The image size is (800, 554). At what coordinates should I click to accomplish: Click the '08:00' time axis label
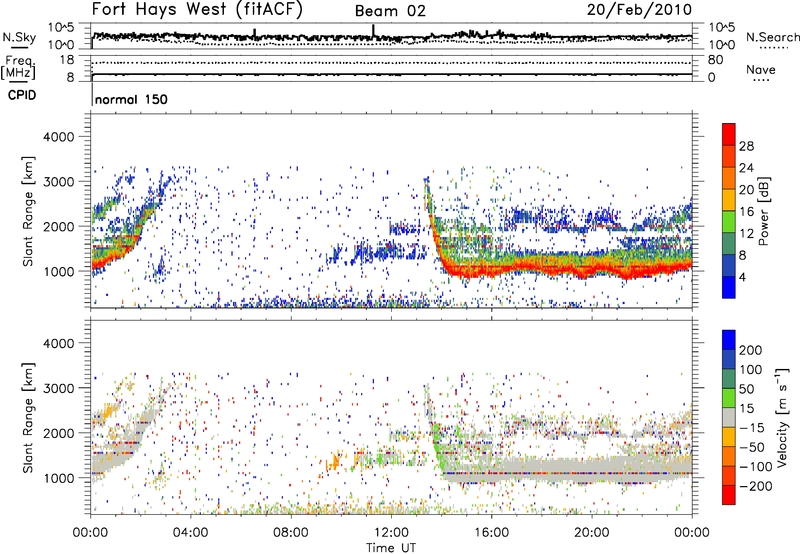tap(291, 533)
